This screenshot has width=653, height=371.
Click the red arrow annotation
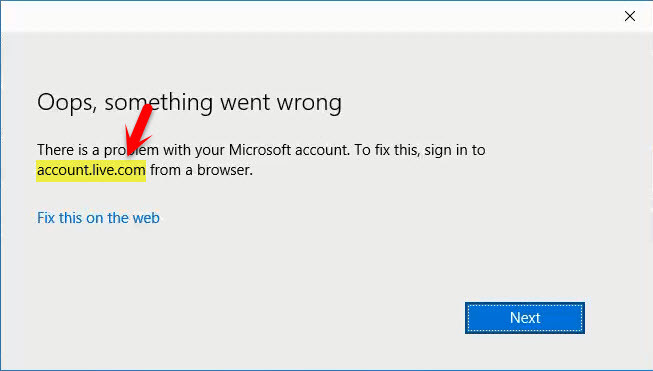click(x=139, y=129)
